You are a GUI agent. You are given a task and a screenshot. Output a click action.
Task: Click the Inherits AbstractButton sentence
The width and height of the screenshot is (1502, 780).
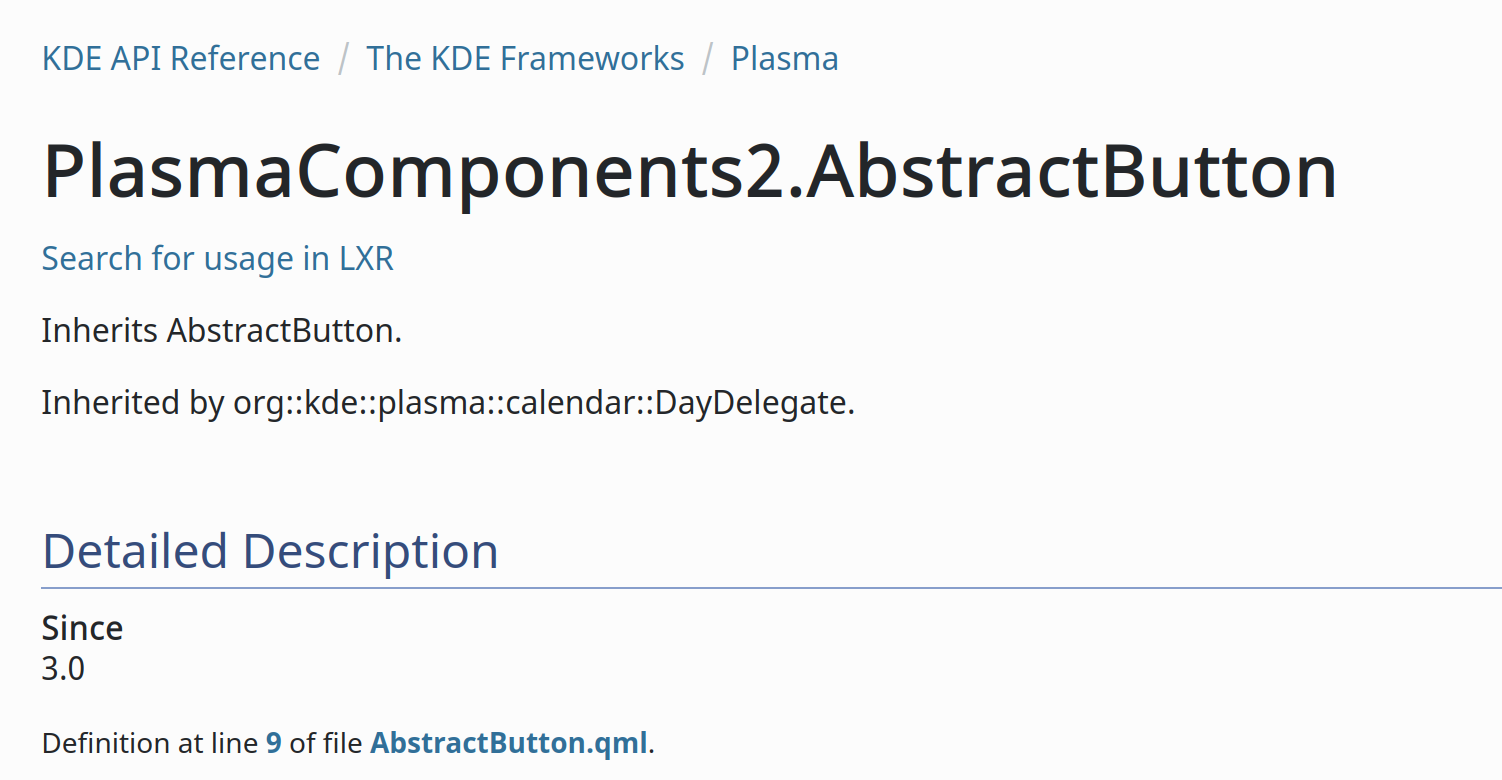(x=222, y=330)
